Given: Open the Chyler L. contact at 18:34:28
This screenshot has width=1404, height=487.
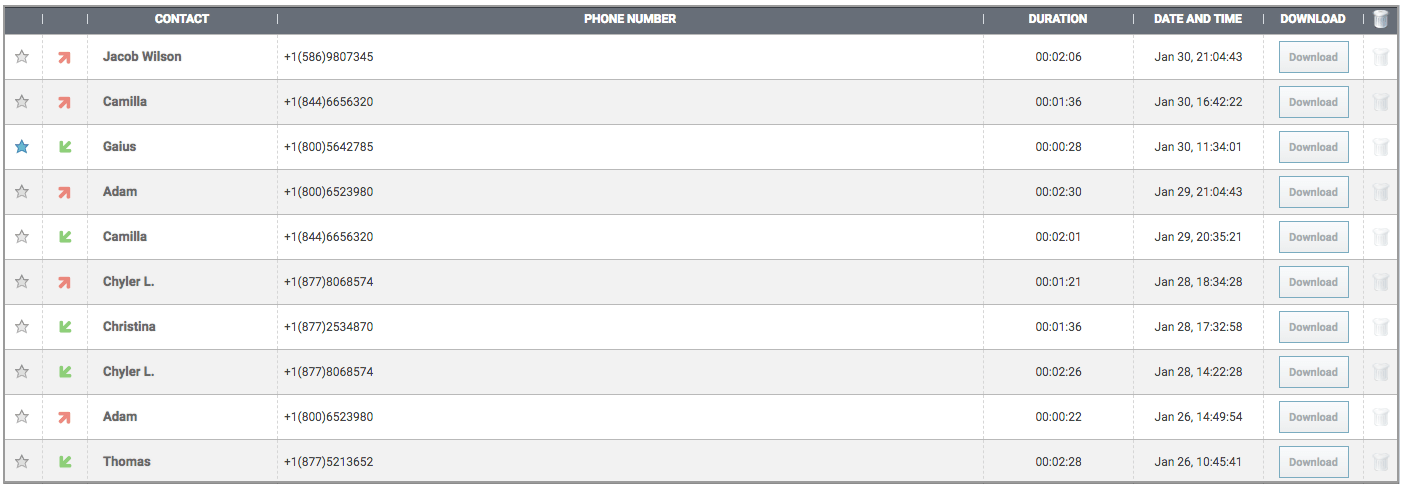Looking at the screenshot, I should coord(128,282).
